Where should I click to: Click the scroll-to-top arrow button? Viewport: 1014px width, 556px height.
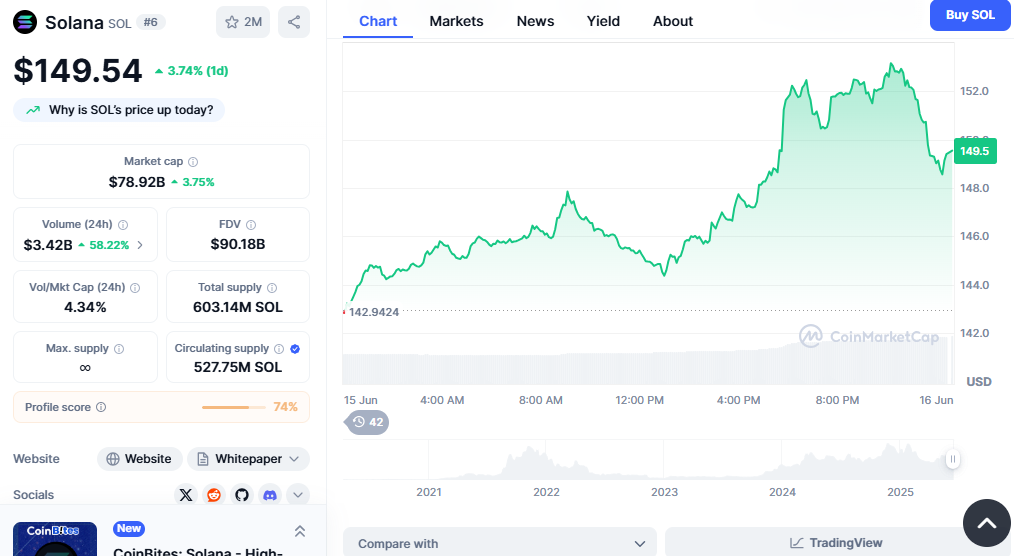point(986,523)
